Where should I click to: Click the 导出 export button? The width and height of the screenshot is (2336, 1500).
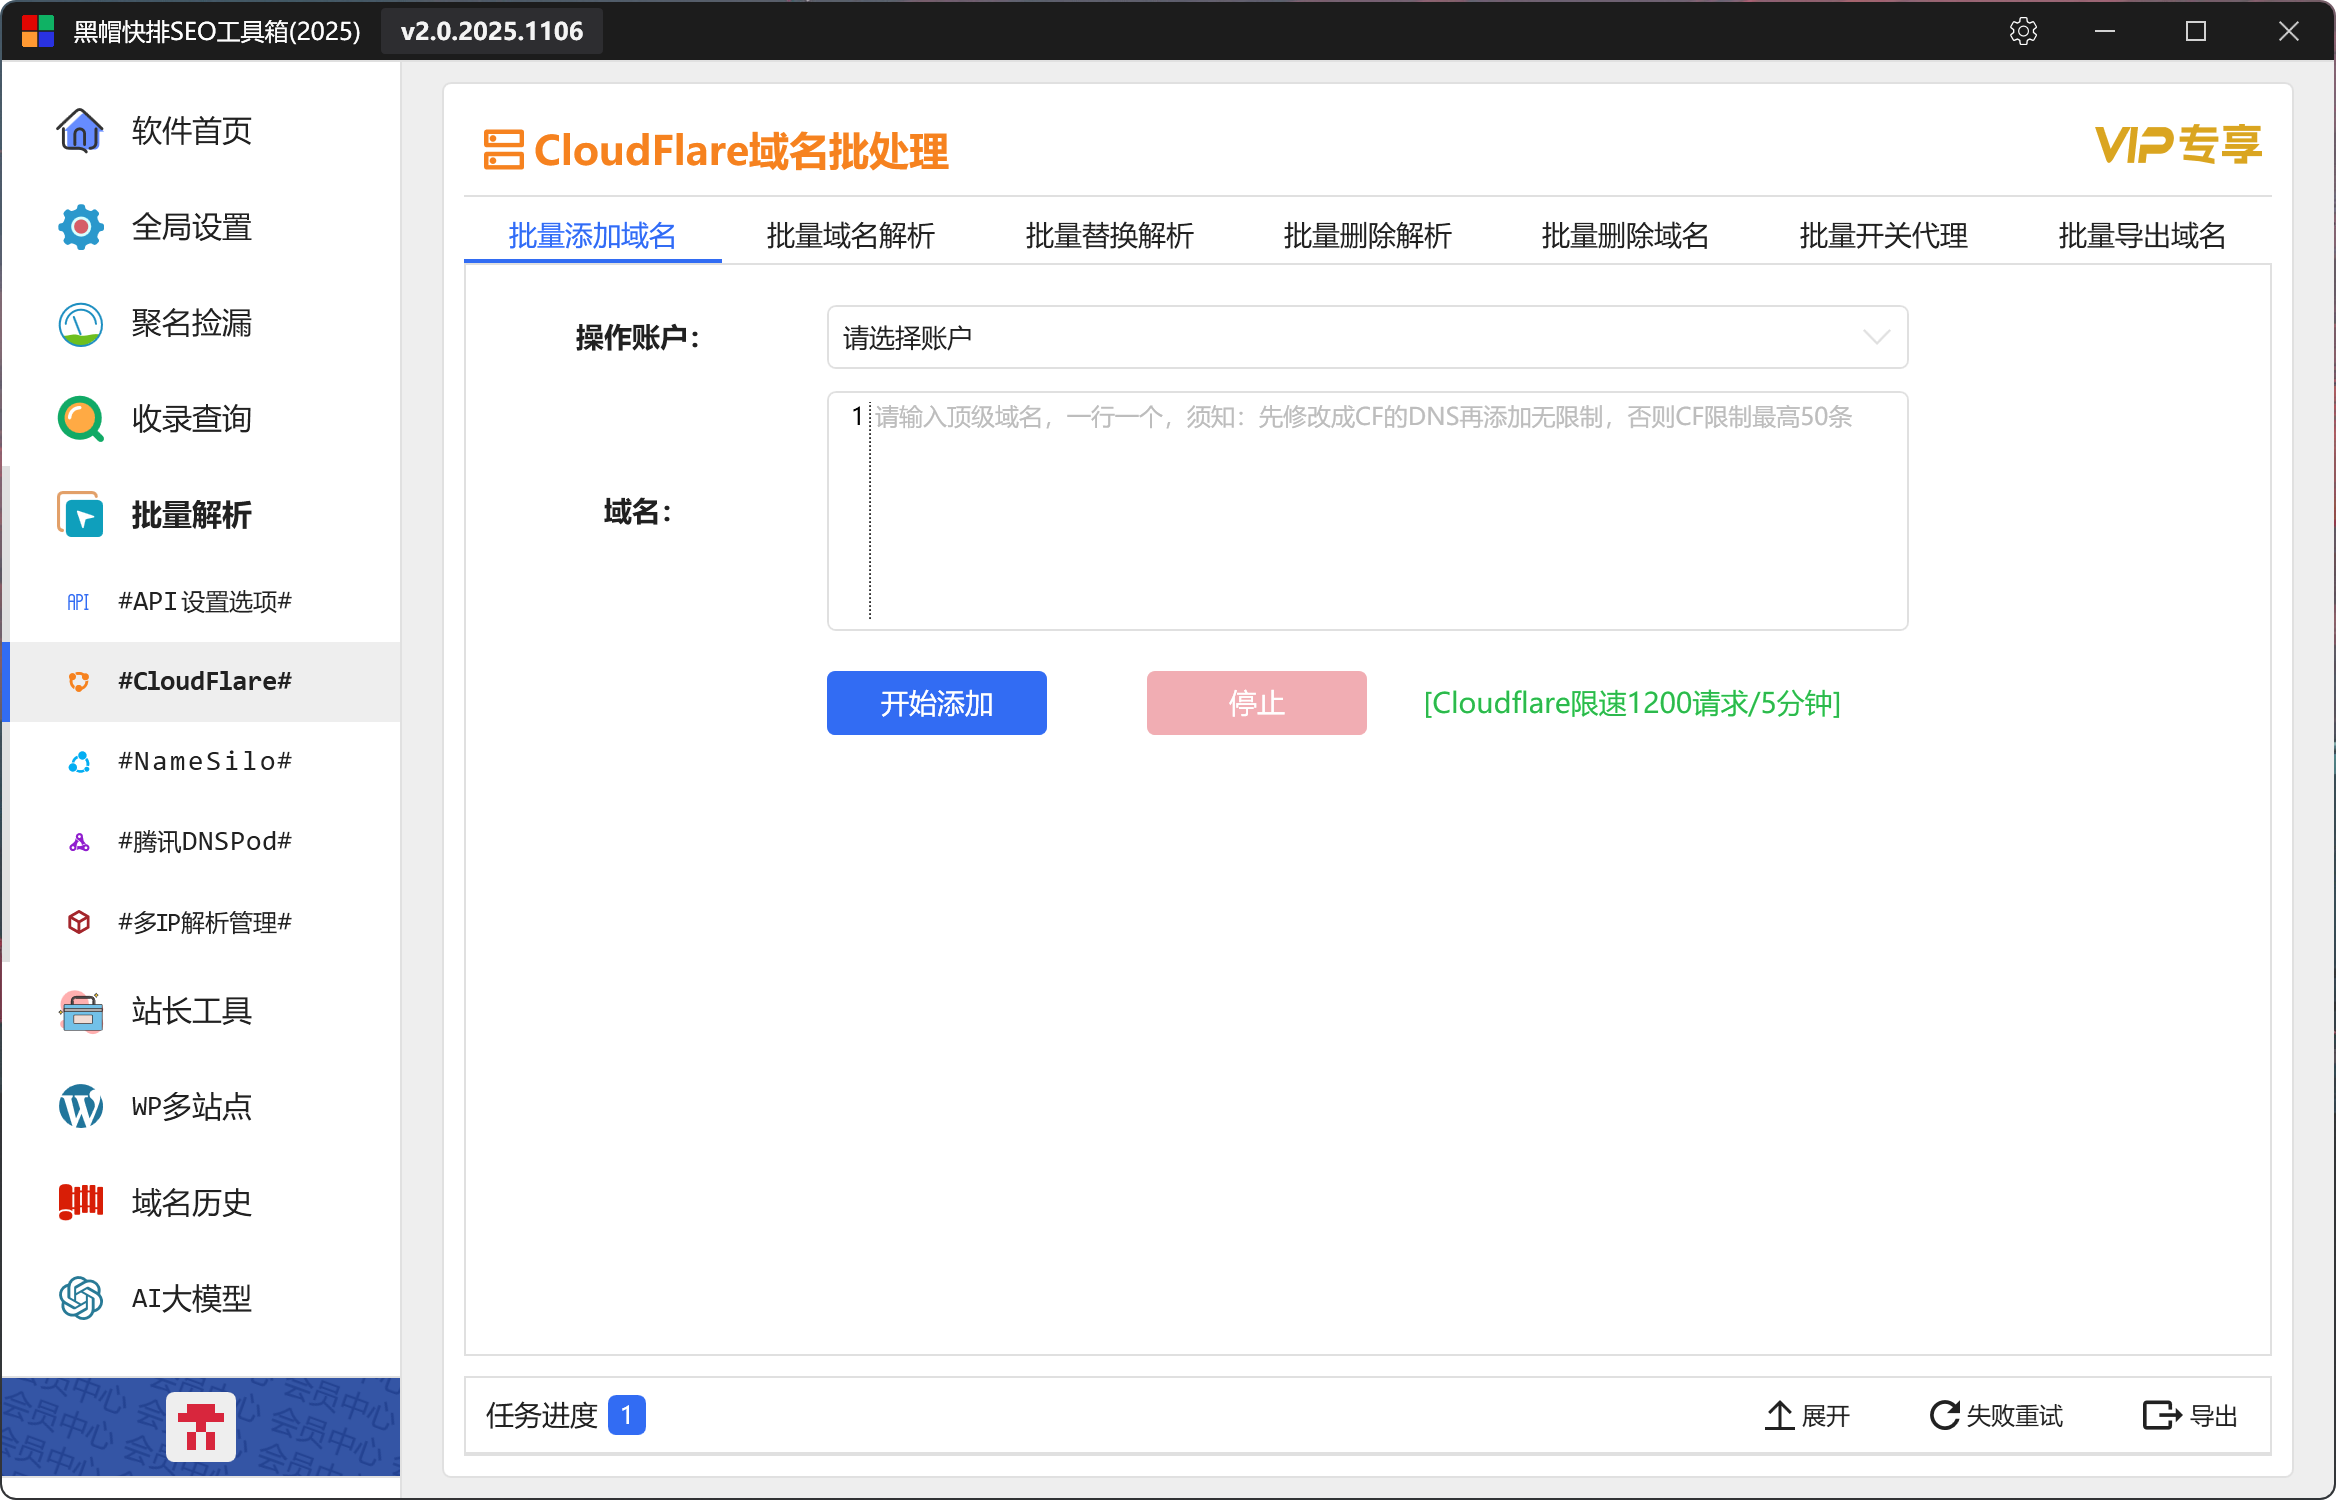pos(2190,1416)
